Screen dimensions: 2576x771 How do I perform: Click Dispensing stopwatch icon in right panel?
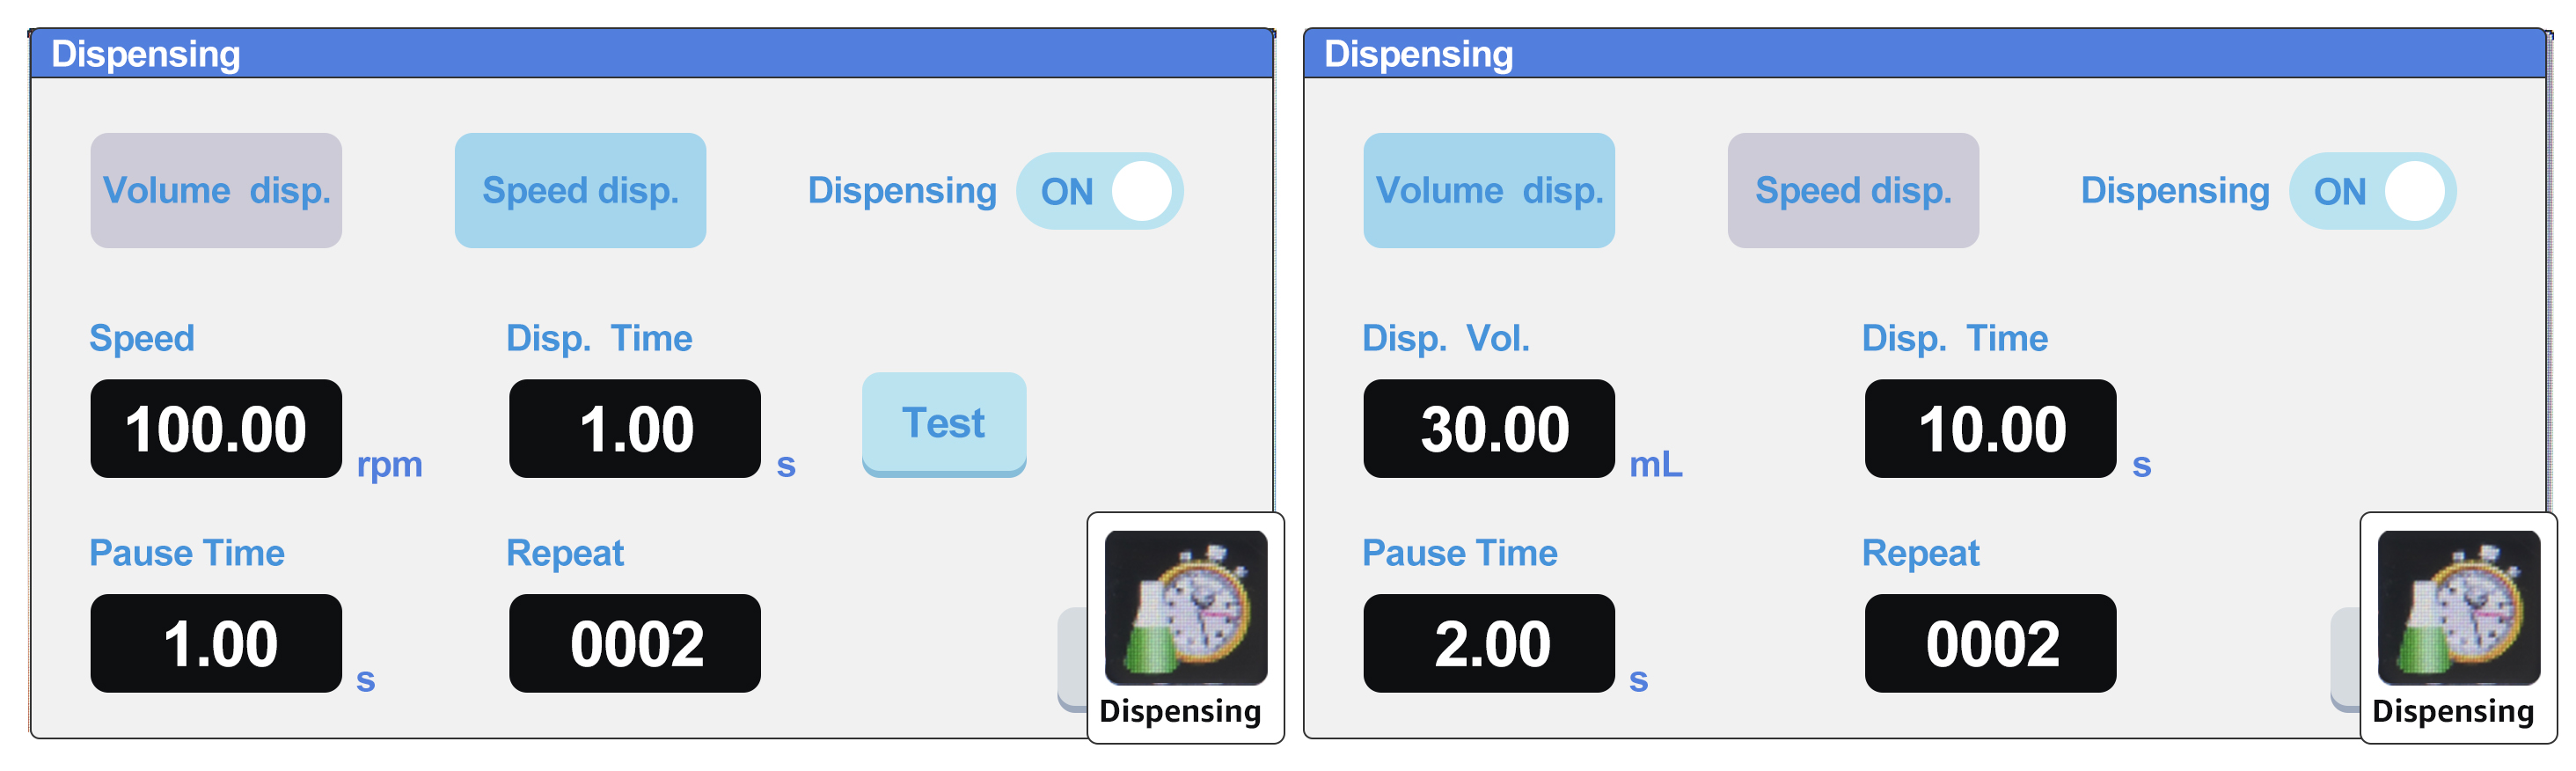coord(2457,608)
